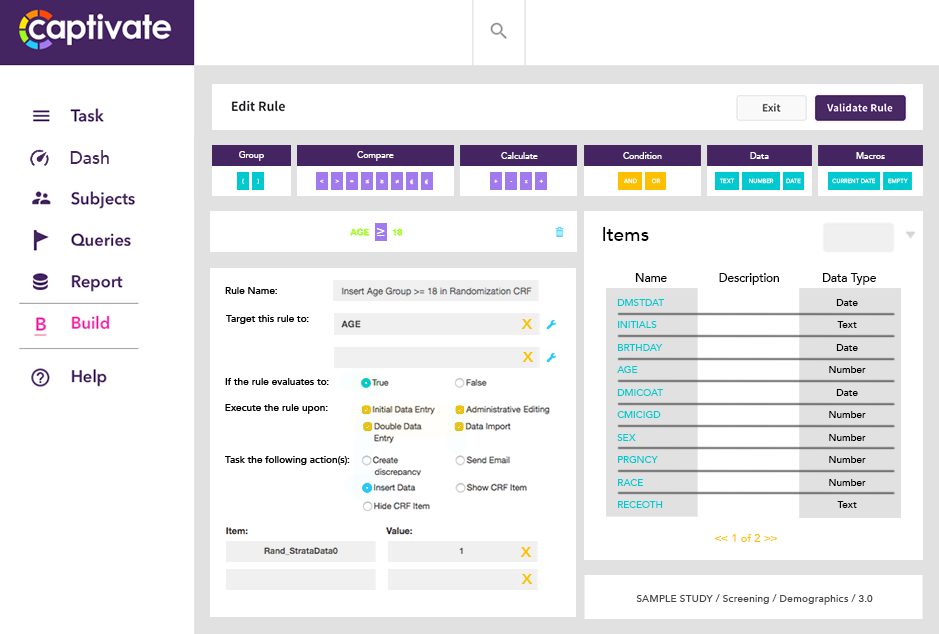This screenshot has height=634, width=939.
Task: Insert the AND condition
Action: coord(630,181)
